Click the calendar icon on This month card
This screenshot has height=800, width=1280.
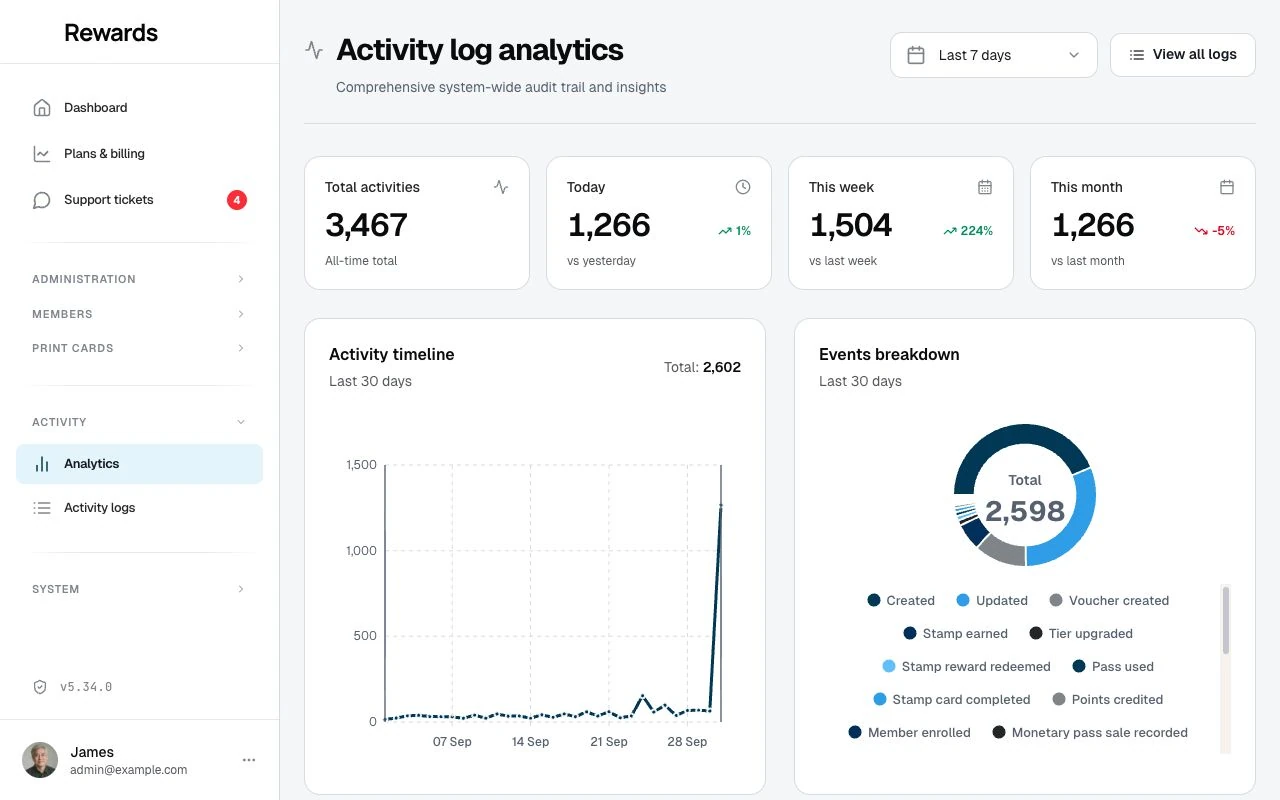point(1227,187)
